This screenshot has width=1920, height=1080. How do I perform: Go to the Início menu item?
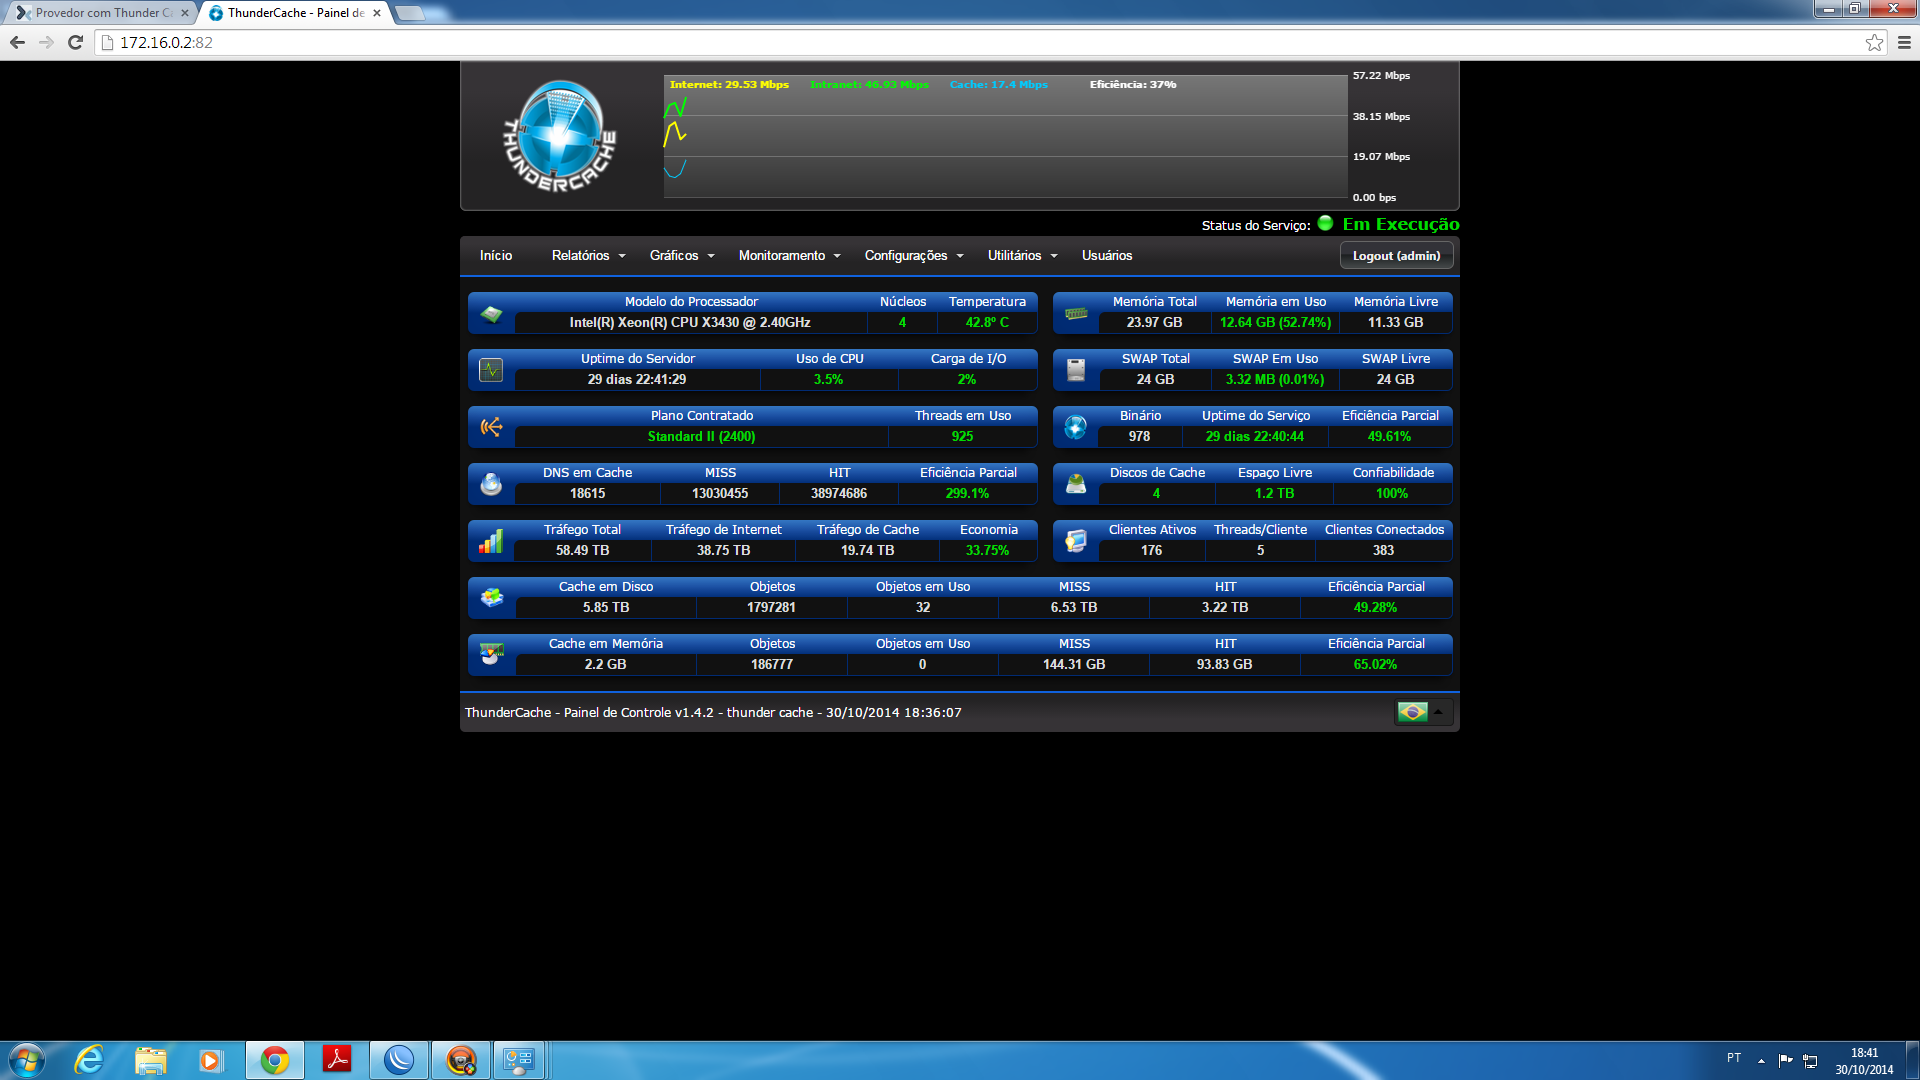496,256
